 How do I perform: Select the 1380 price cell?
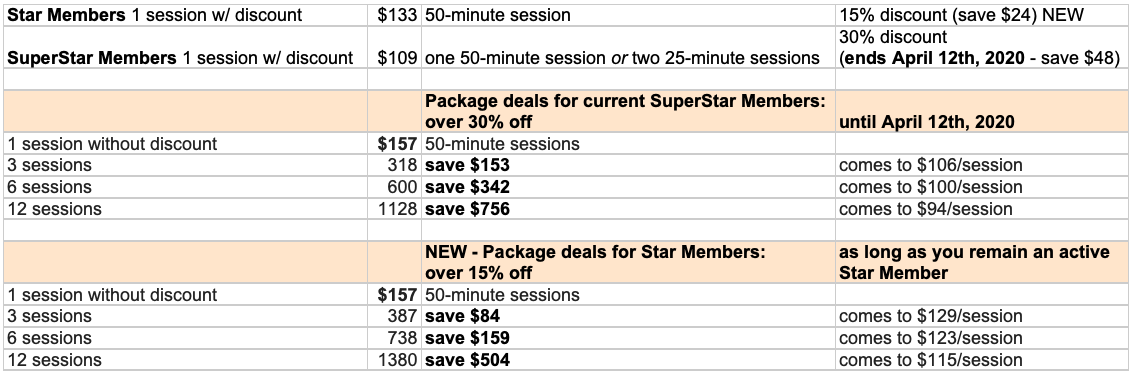[394, 360]
